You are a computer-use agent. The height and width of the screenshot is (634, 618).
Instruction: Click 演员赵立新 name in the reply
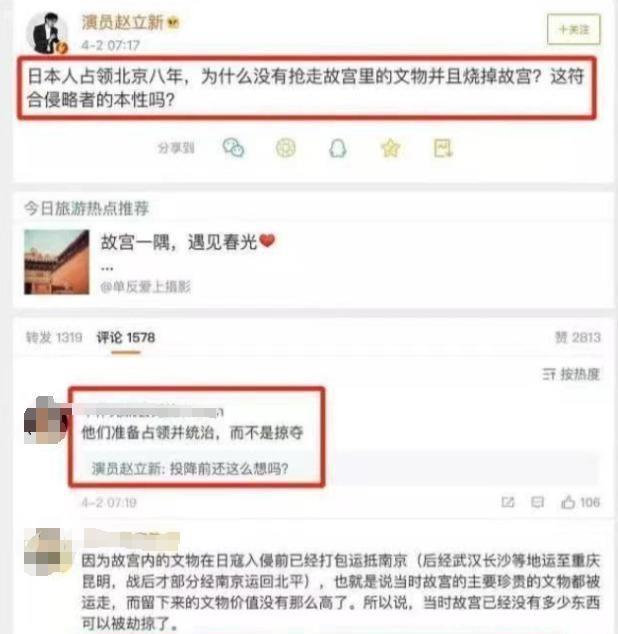tap(127, 469)
